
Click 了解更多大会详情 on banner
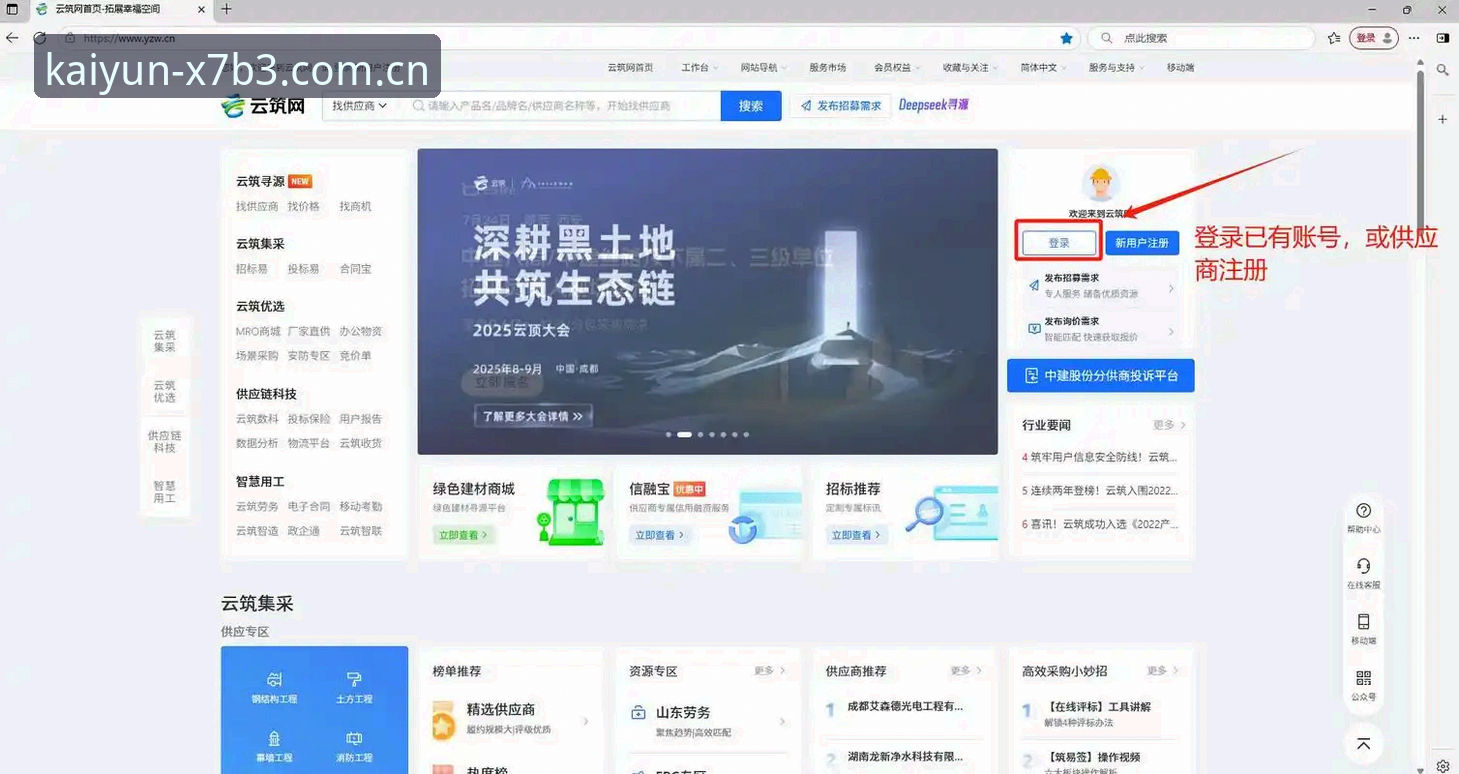tap(533, 416)
